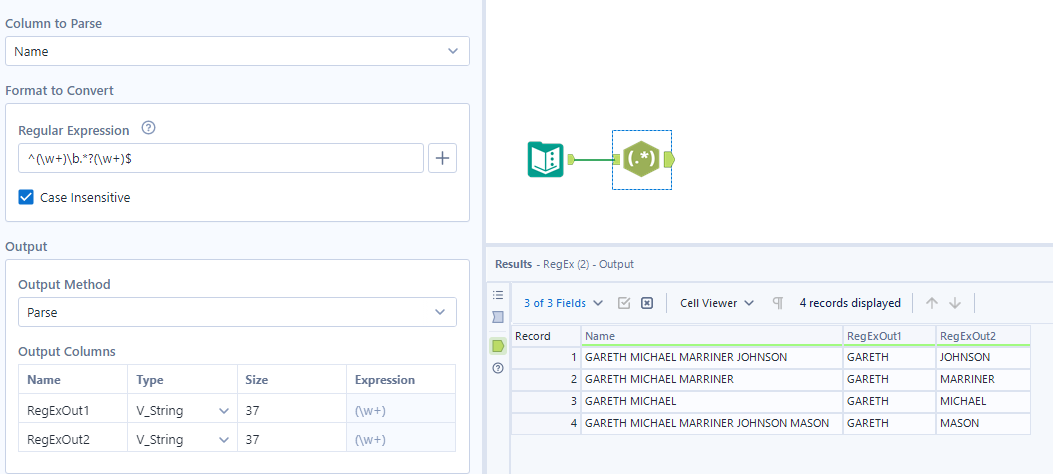
Task: Expand the Output Method dropdown
Action: click(237, 312)
